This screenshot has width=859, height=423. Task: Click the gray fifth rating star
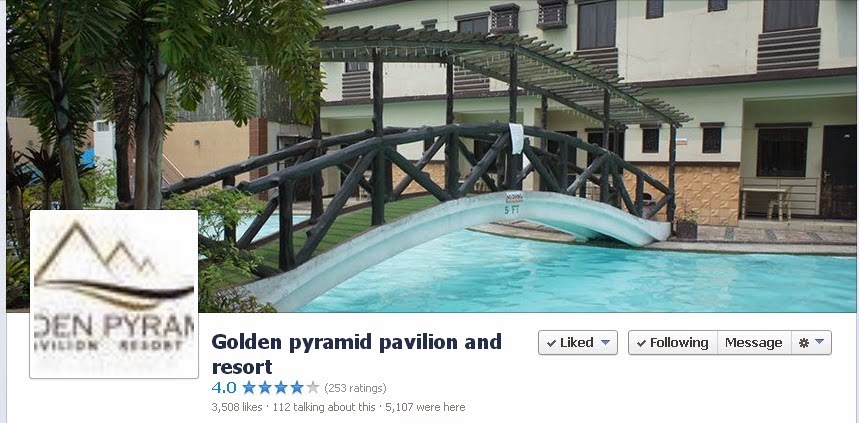tap(313, 388)
